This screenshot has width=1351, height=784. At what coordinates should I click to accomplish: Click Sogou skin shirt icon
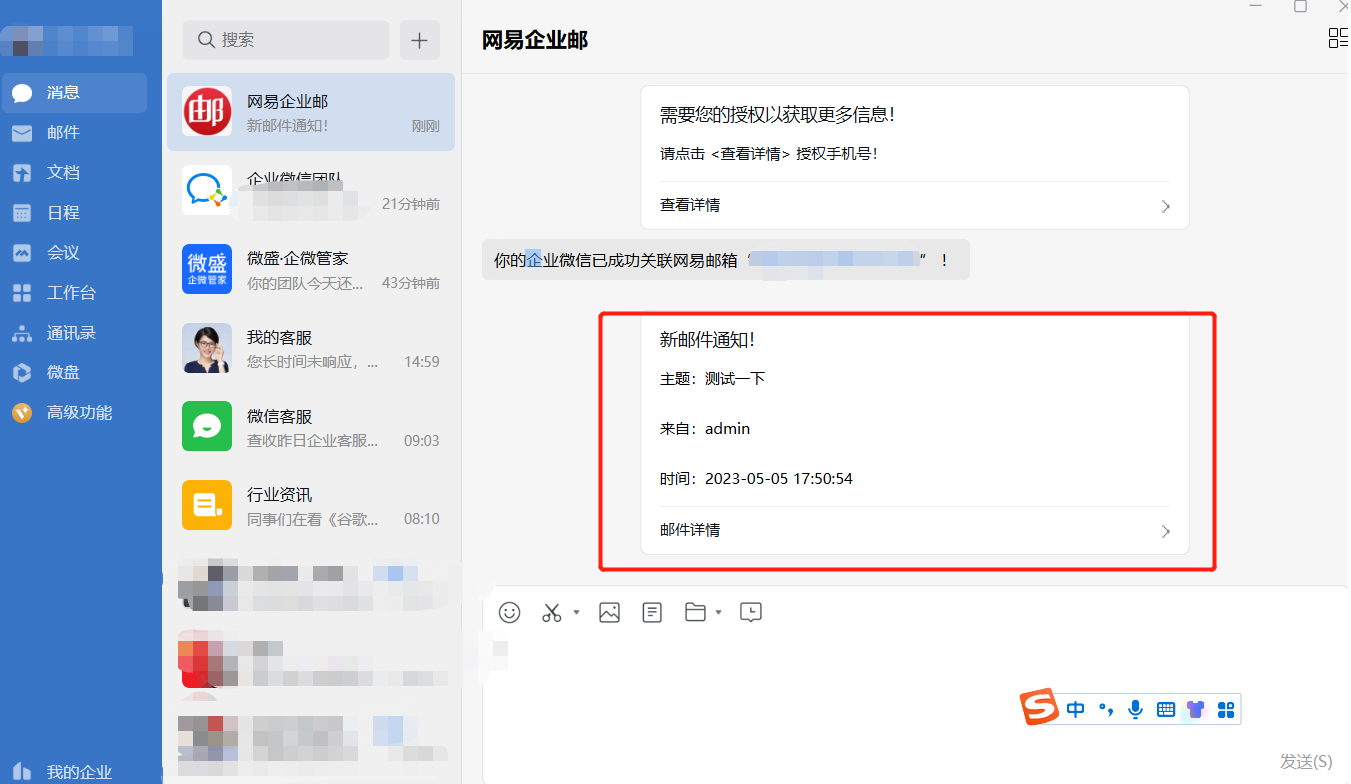point(1196,710)
